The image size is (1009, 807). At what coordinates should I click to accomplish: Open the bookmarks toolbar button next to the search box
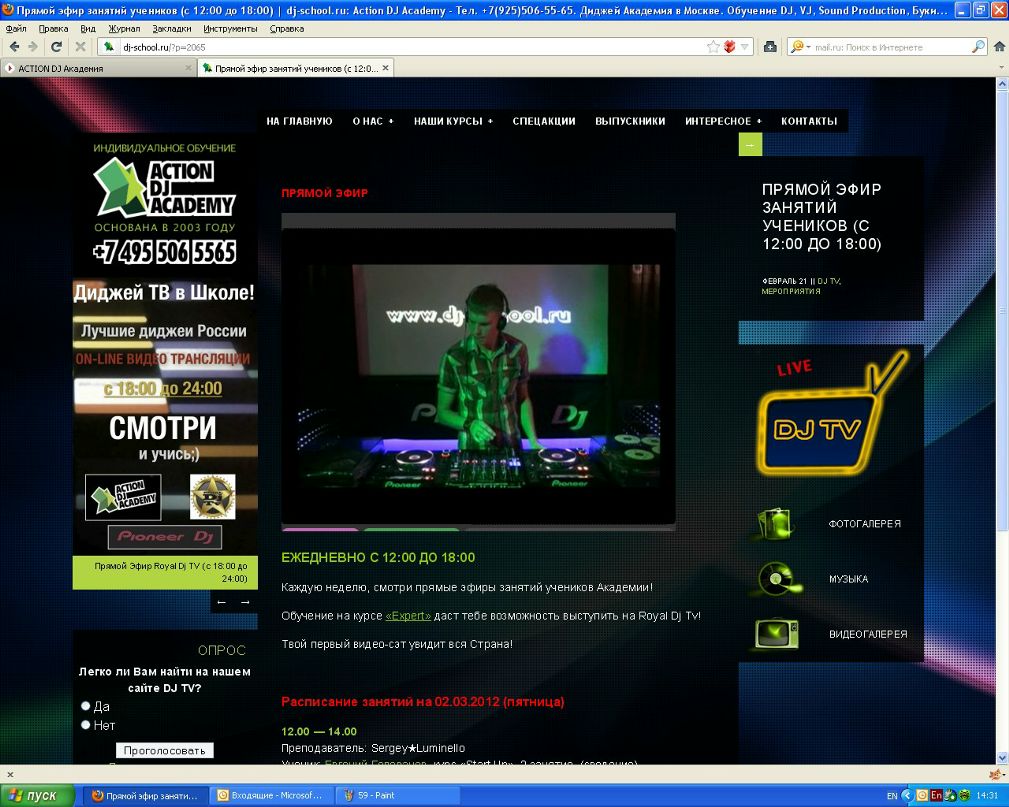point(770,46)
